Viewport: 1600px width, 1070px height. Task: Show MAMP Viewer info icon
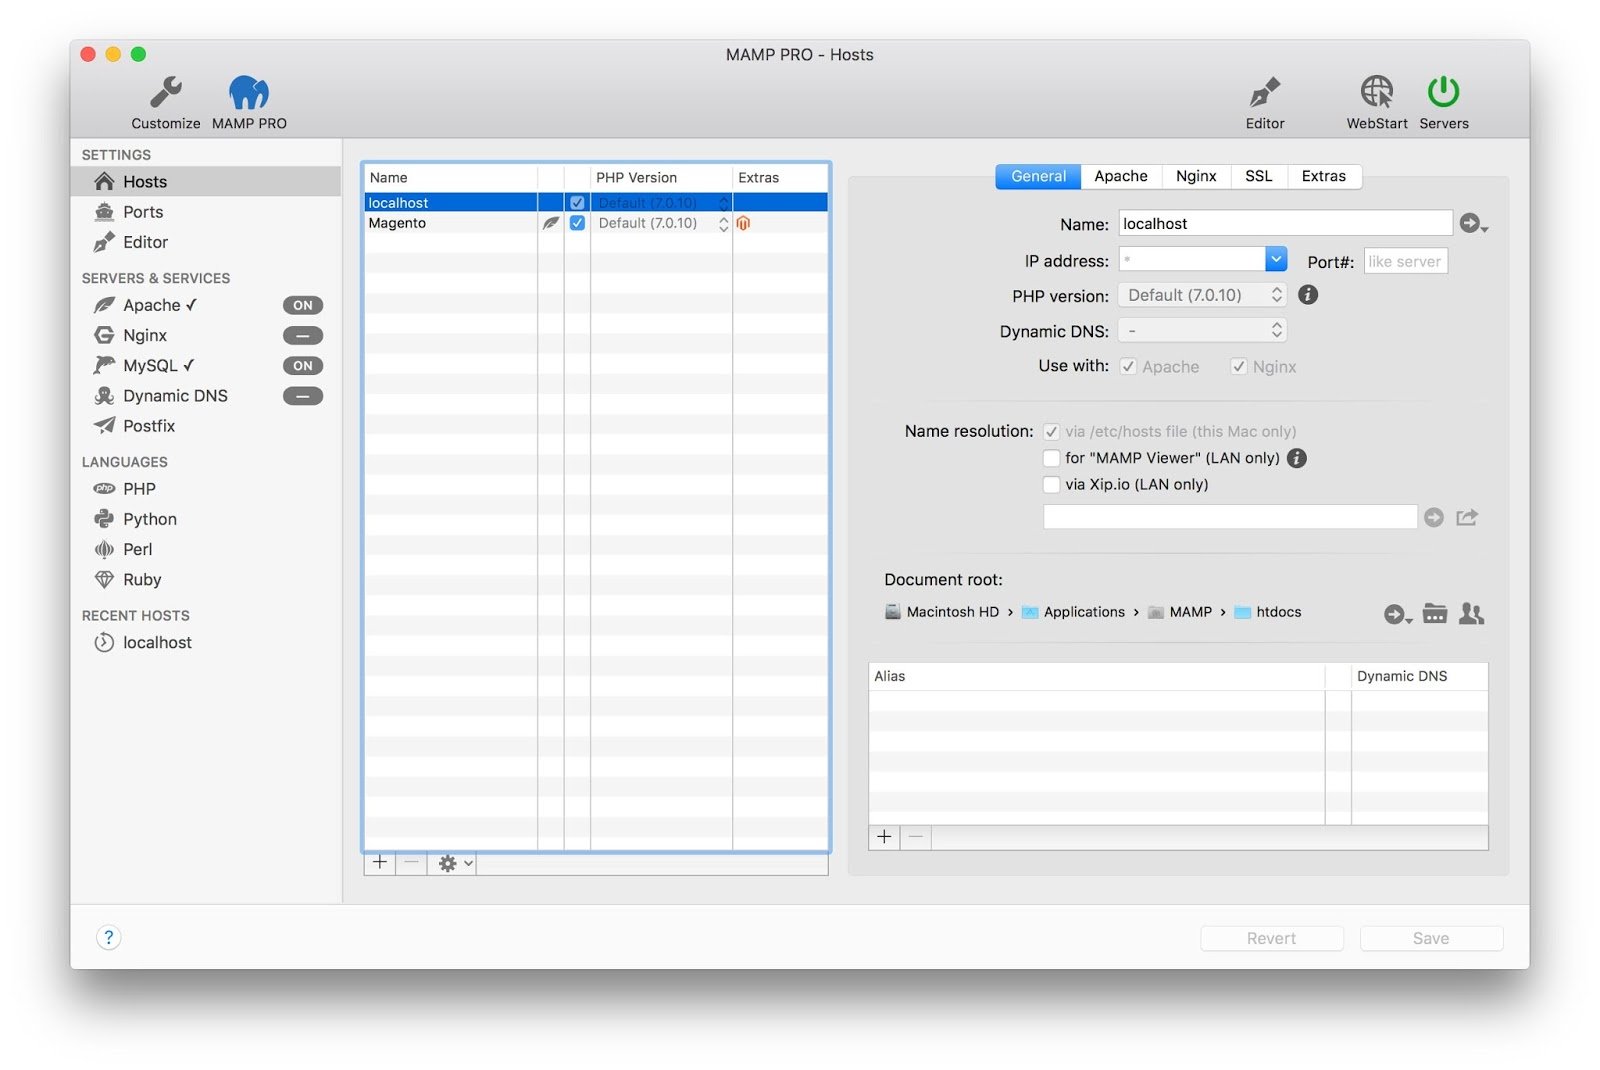tap(1296, 458)
